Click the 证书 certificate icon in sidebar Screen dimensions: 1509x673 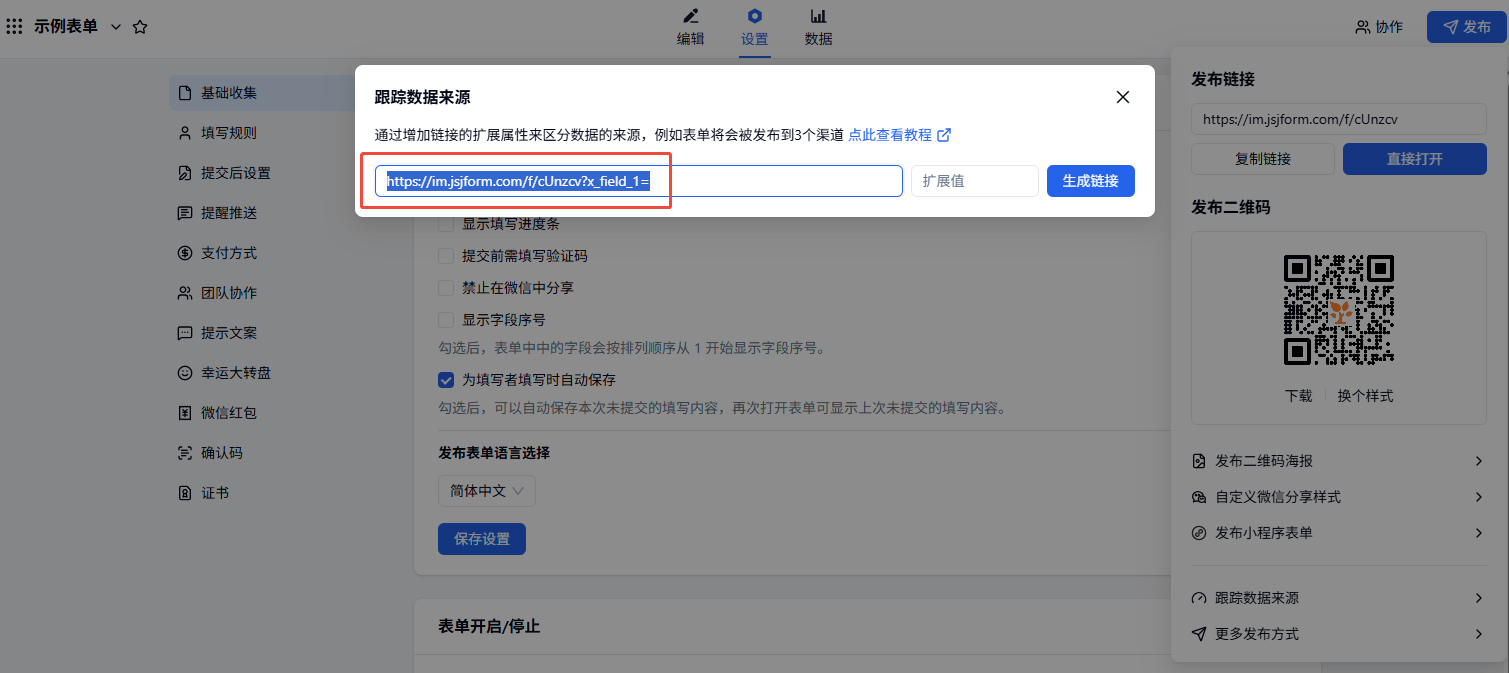click(184, 493)
